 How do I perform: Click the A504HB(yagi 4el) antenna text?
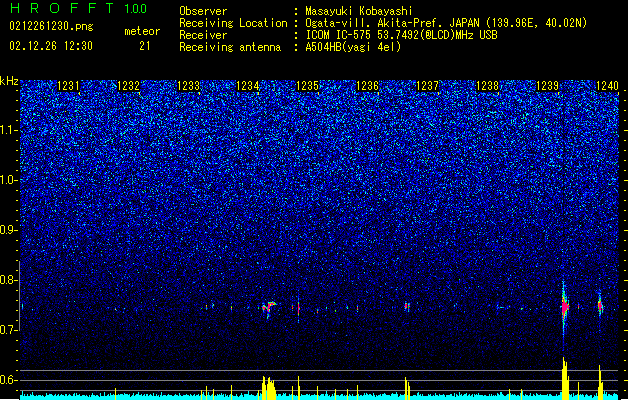pos(353,47)
